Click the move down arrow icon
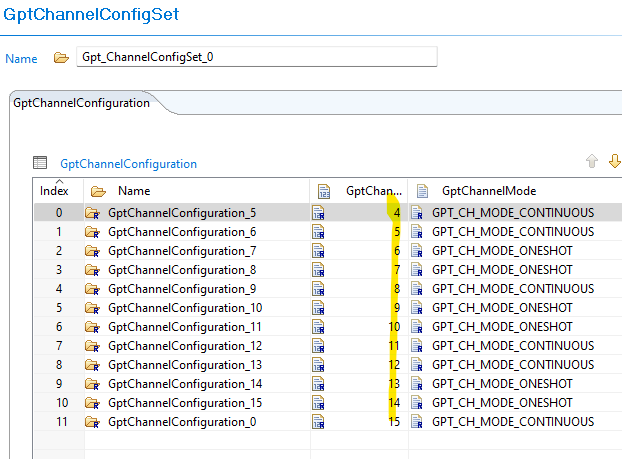The image size is (622, 459). point(614,161)
